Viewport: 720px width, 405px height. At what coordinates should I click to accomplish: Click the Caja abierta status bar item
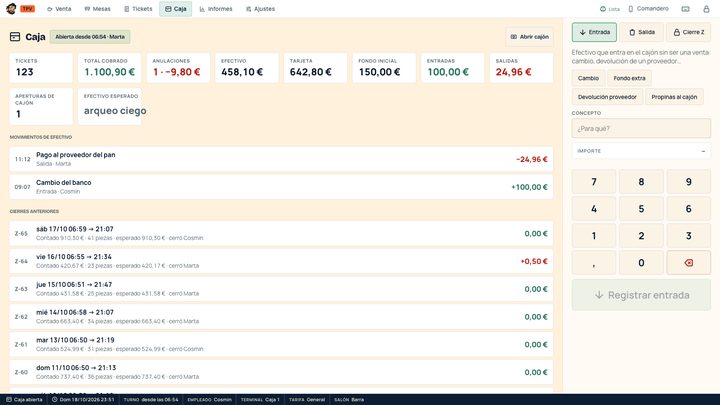pyautogui.click(x=24, y=399)
